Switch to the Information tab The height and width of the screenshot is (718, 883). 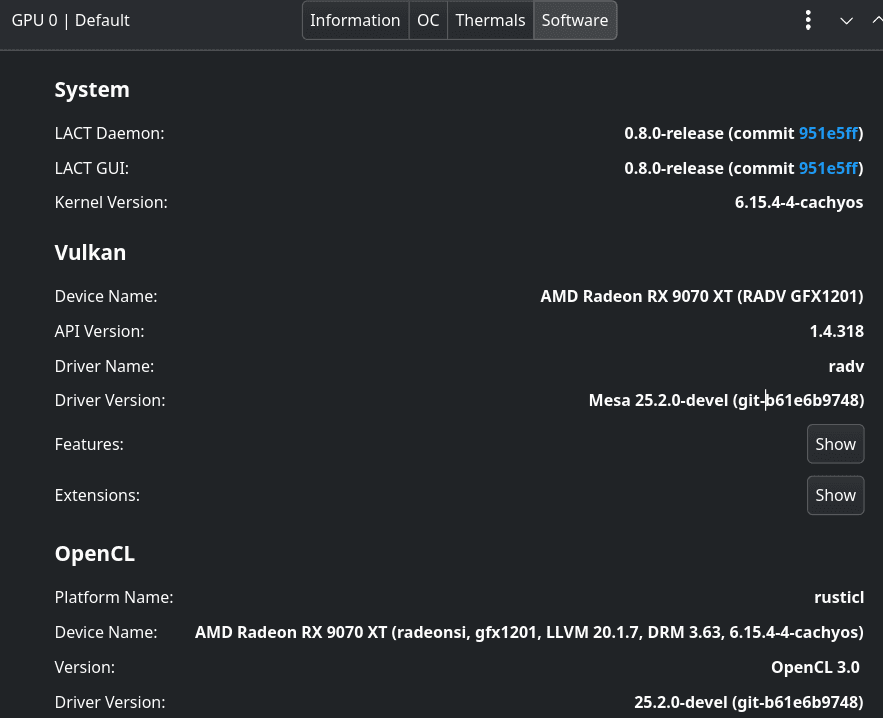click(355, 20)
